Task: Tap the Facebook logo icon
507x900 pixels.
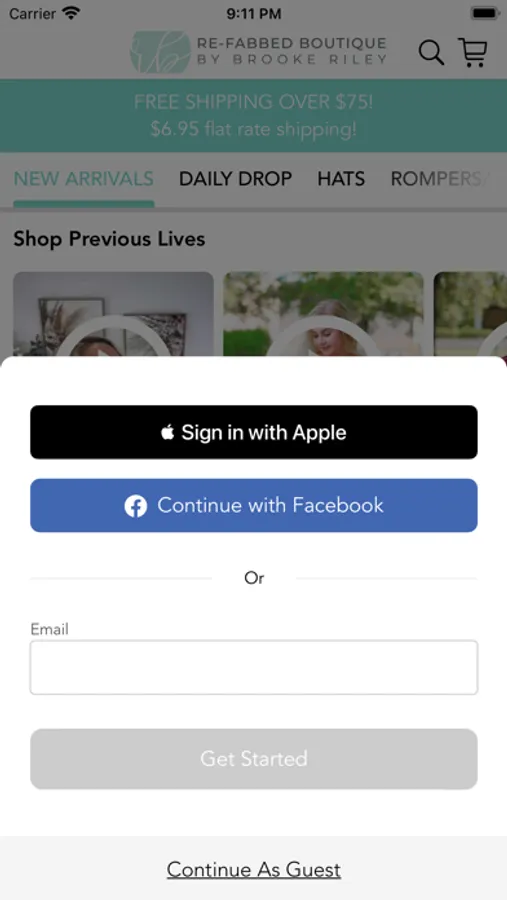Action: coord(136,506)
